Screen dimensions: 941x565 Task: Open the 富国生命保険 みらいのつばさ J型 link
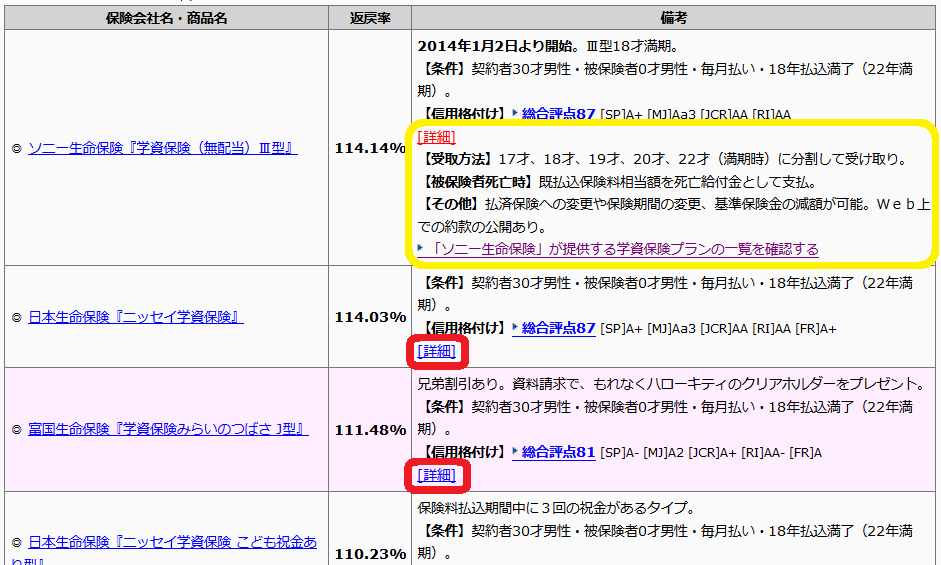(x=168, y=429)
